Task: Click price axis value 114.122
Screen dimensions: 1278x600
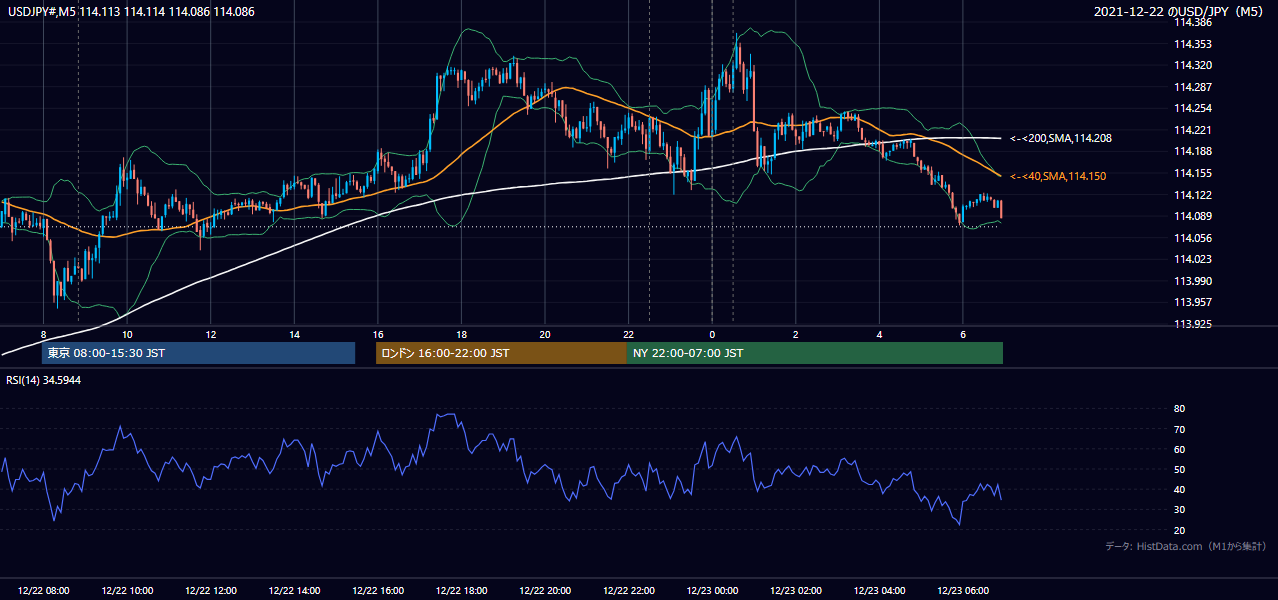Action: [x=1193, y=195]
